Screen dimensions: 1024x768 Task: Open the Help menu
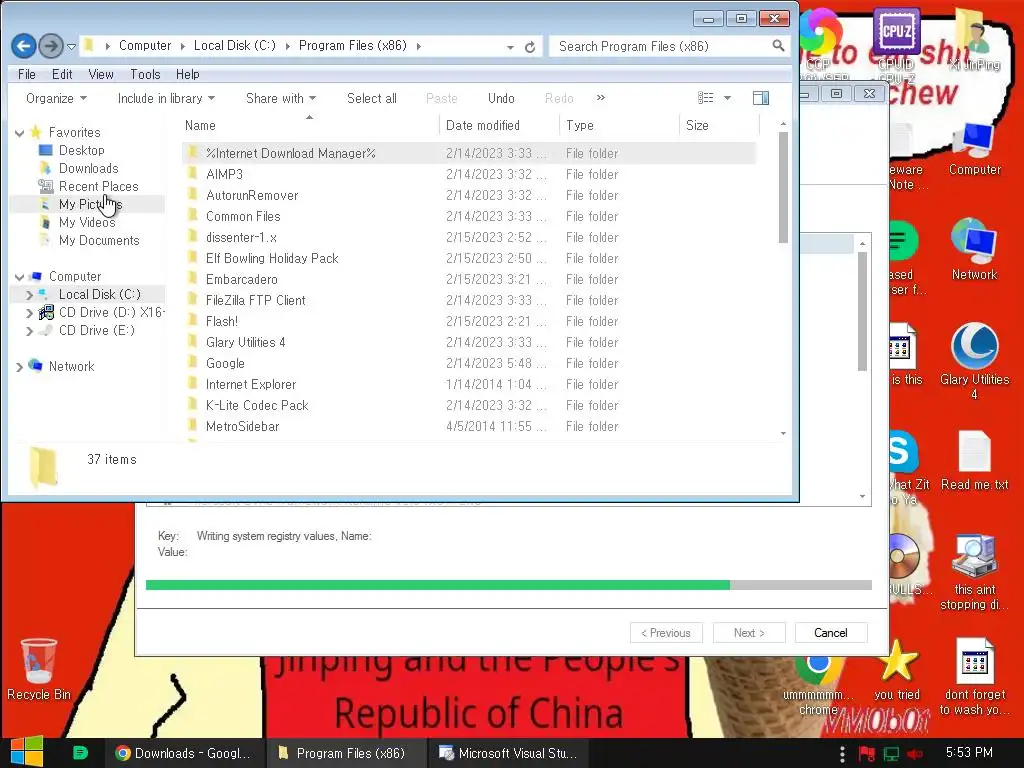coord(187,74)
